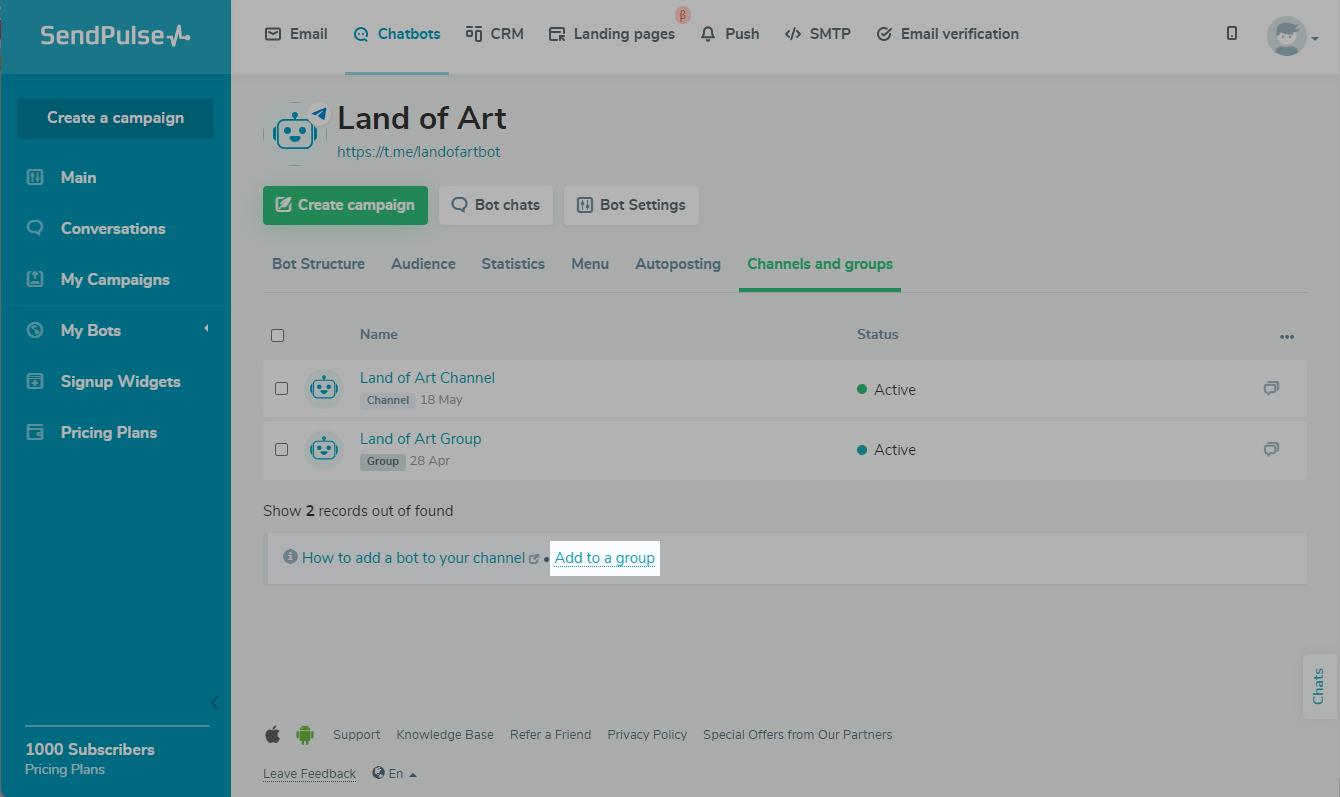Click the Name column header

click(x=379, y=335)
